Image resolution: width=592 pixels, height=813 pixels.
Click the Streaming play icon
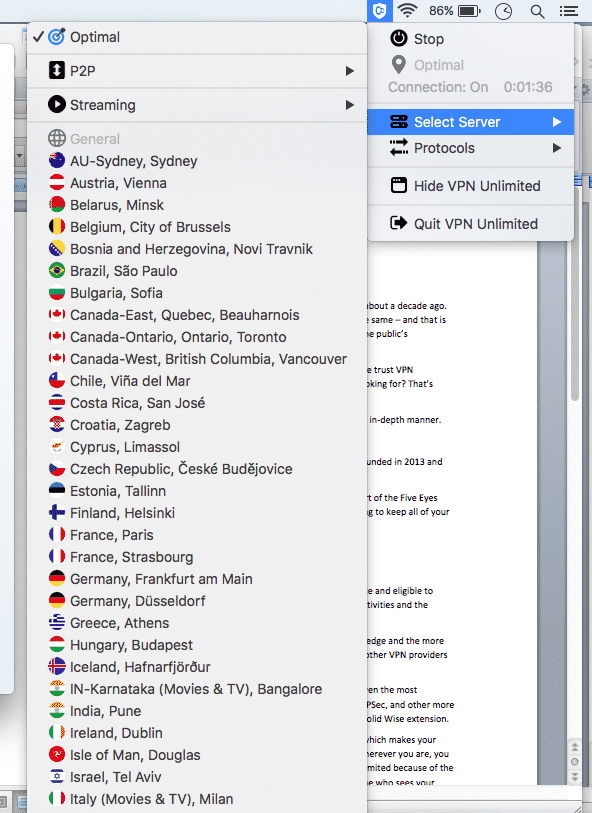point(57,104)
